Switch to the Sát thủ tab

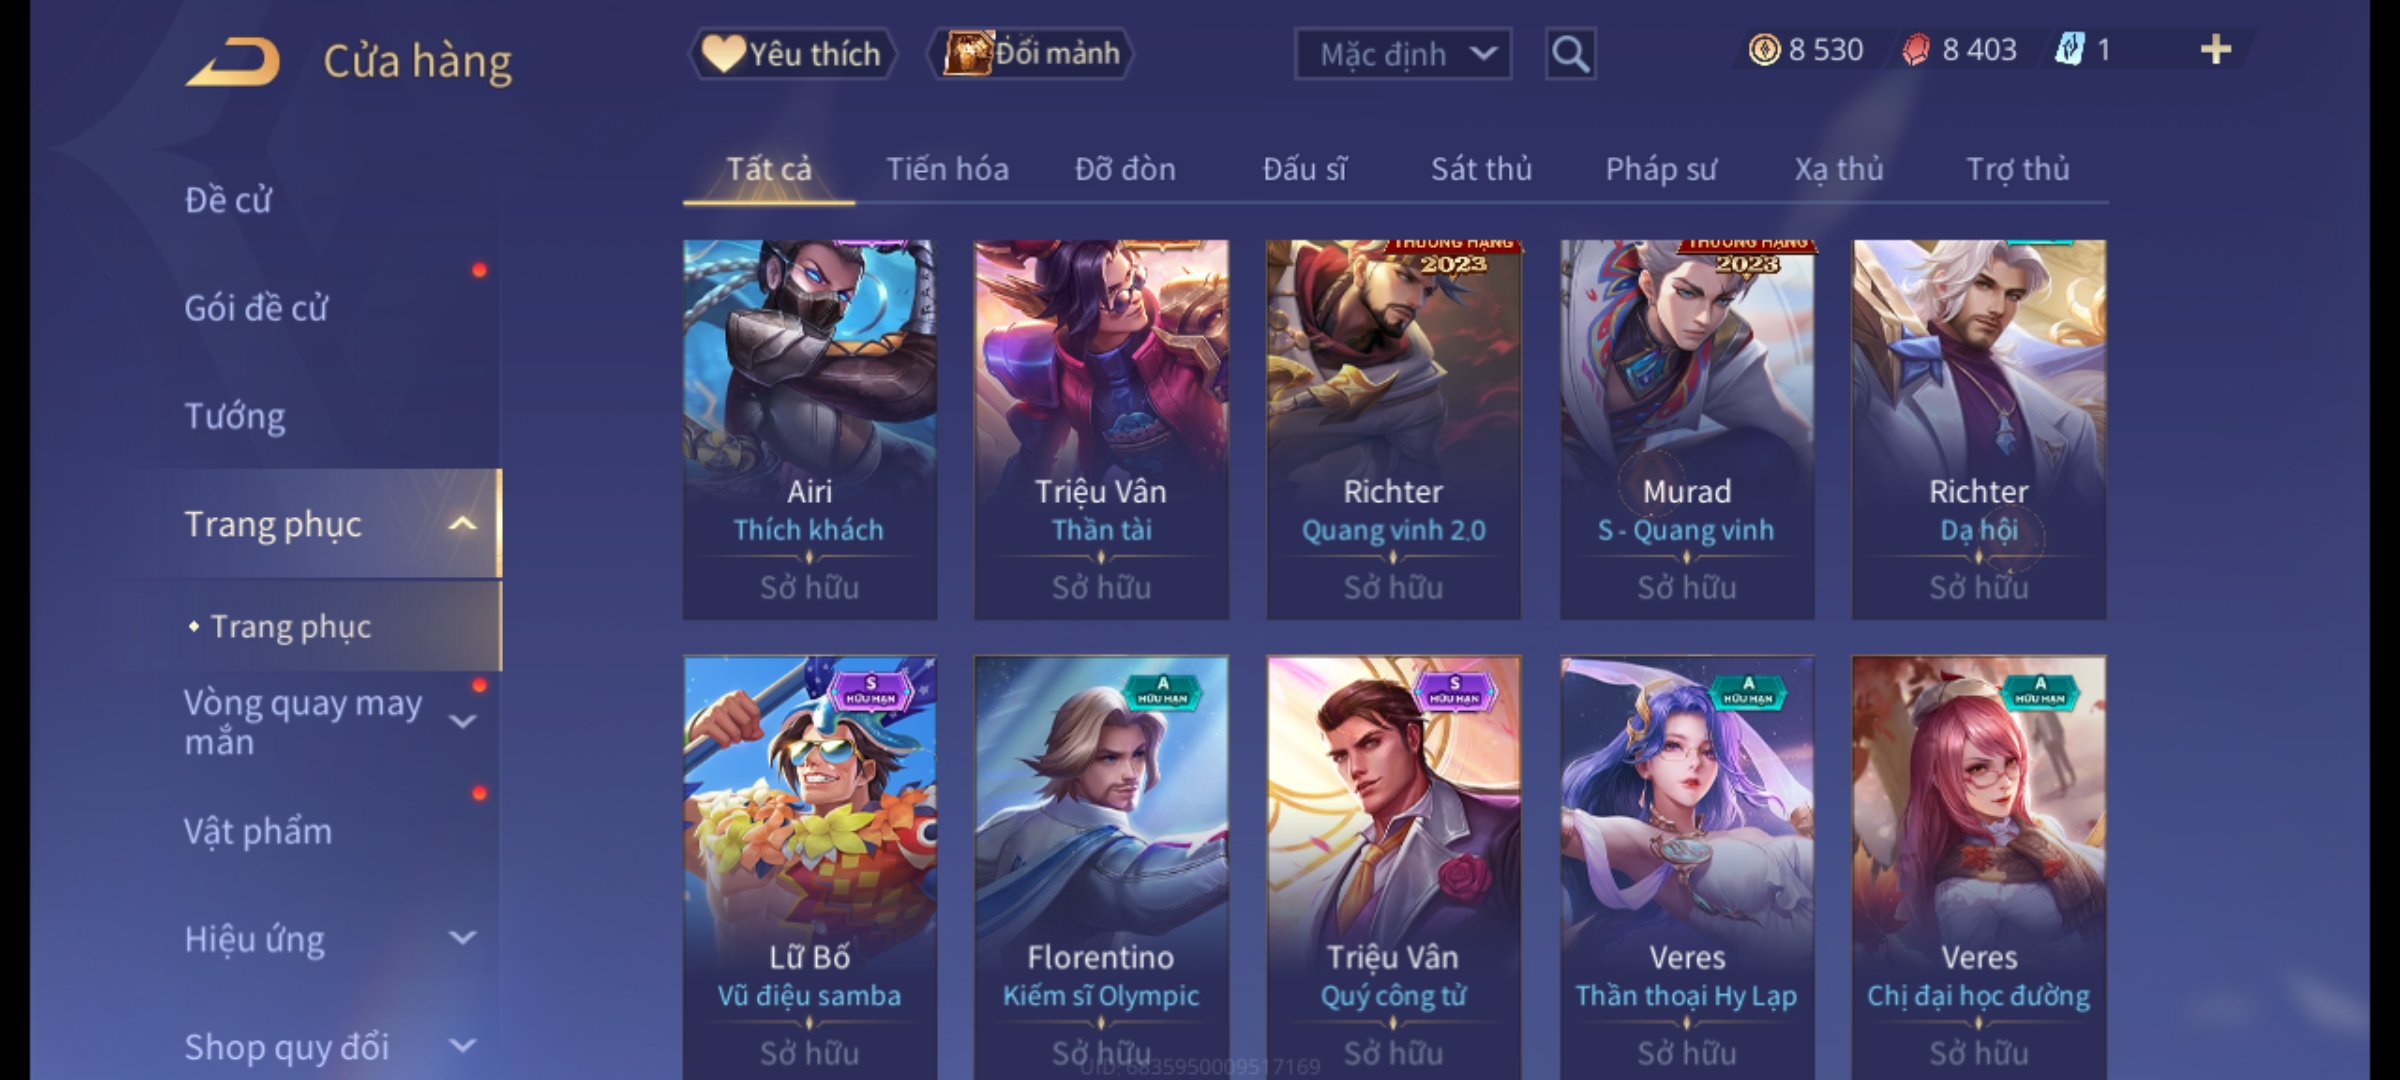pyautogui.click(x=1481, y=169)
